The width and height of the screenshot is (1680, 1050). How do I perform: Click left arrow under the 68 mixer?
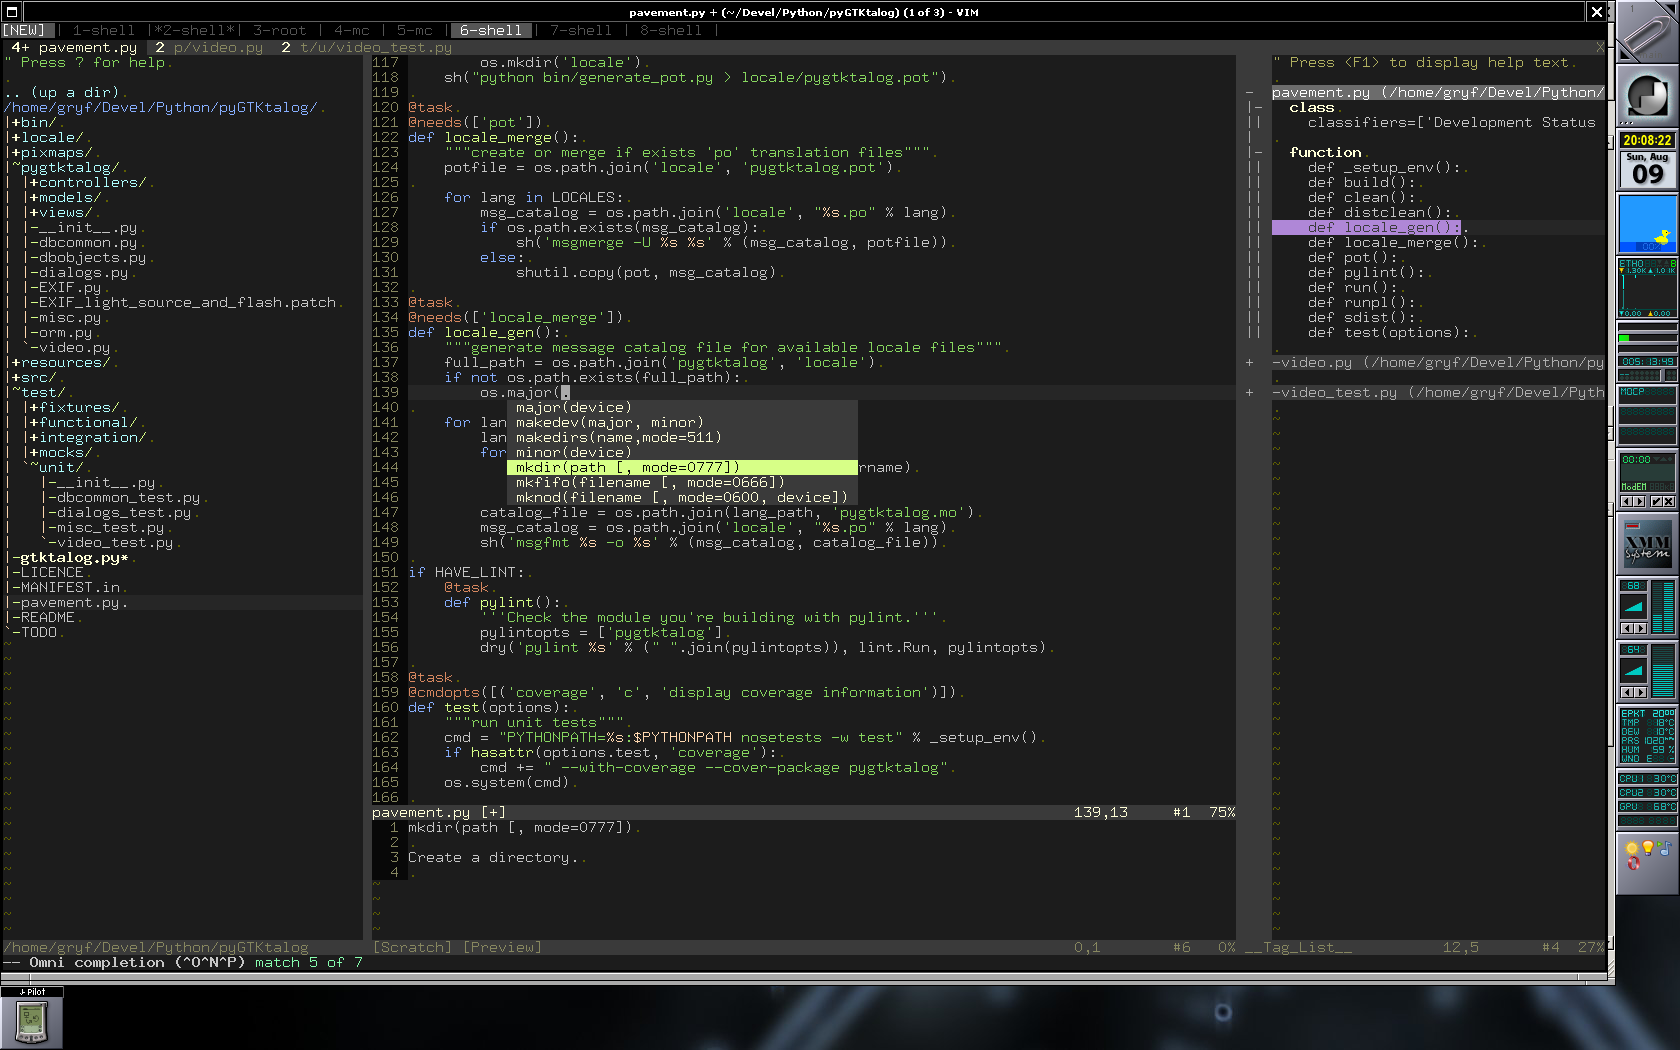1626,628
